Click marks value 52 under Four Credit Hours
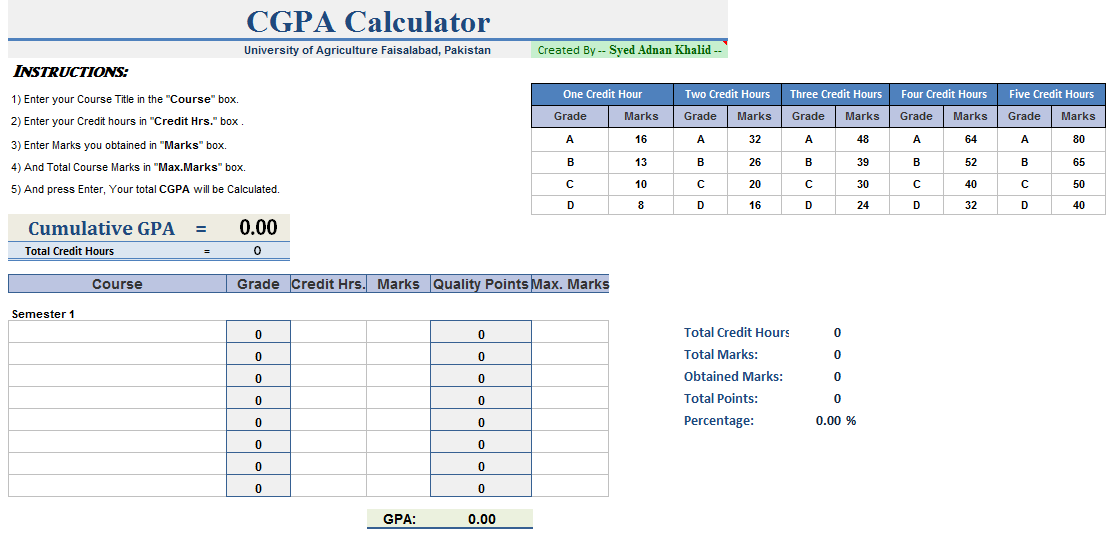Screen dimensions: 1119x541 (971, 162)
